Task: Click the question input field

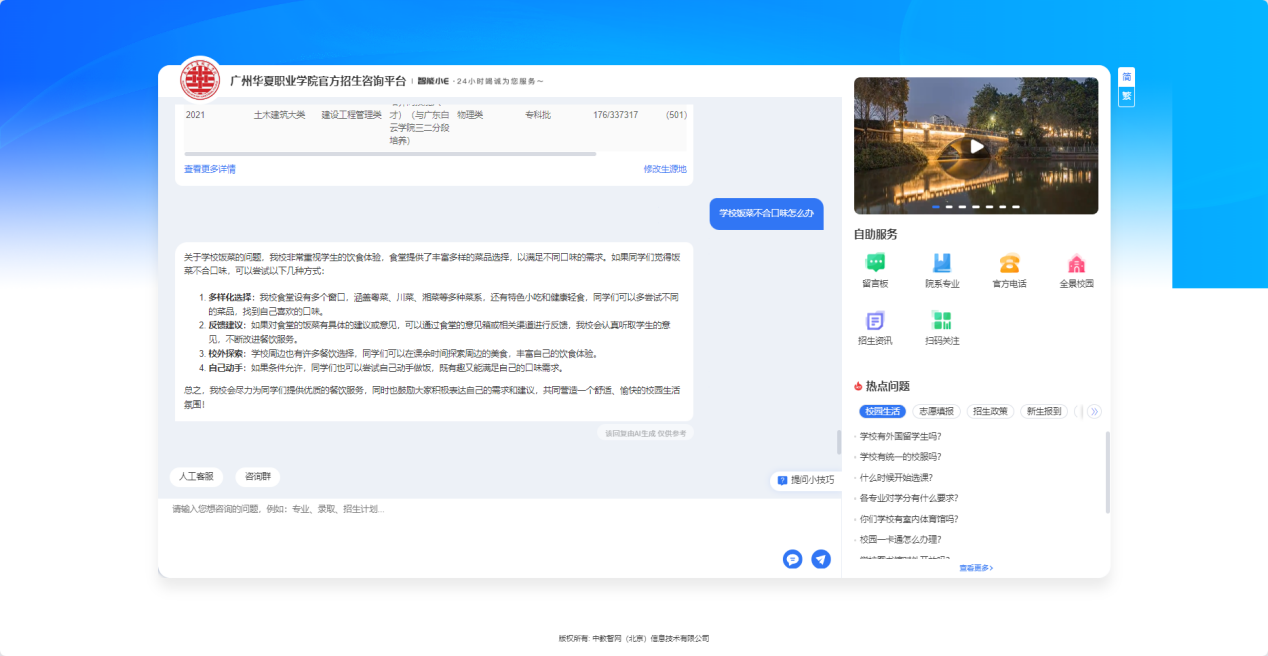Action: [x=450, y=510]
